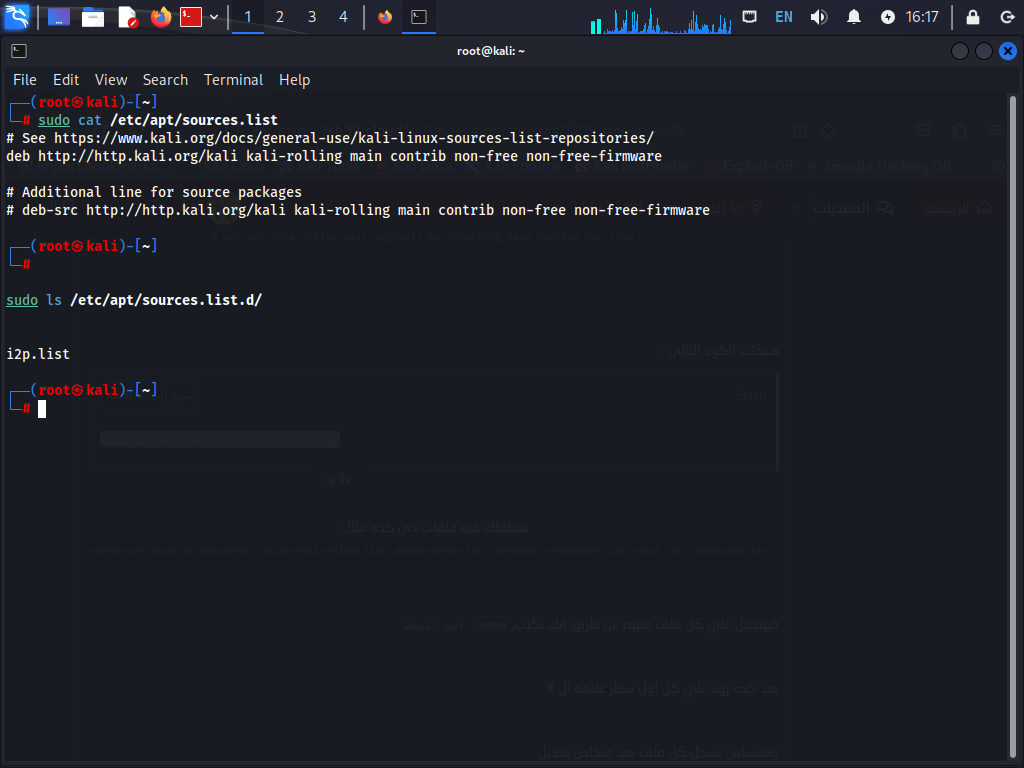Focus the Firefox window in taskbar
The height and width of the screenshot is (768, 1024).
tap(385, 16)
